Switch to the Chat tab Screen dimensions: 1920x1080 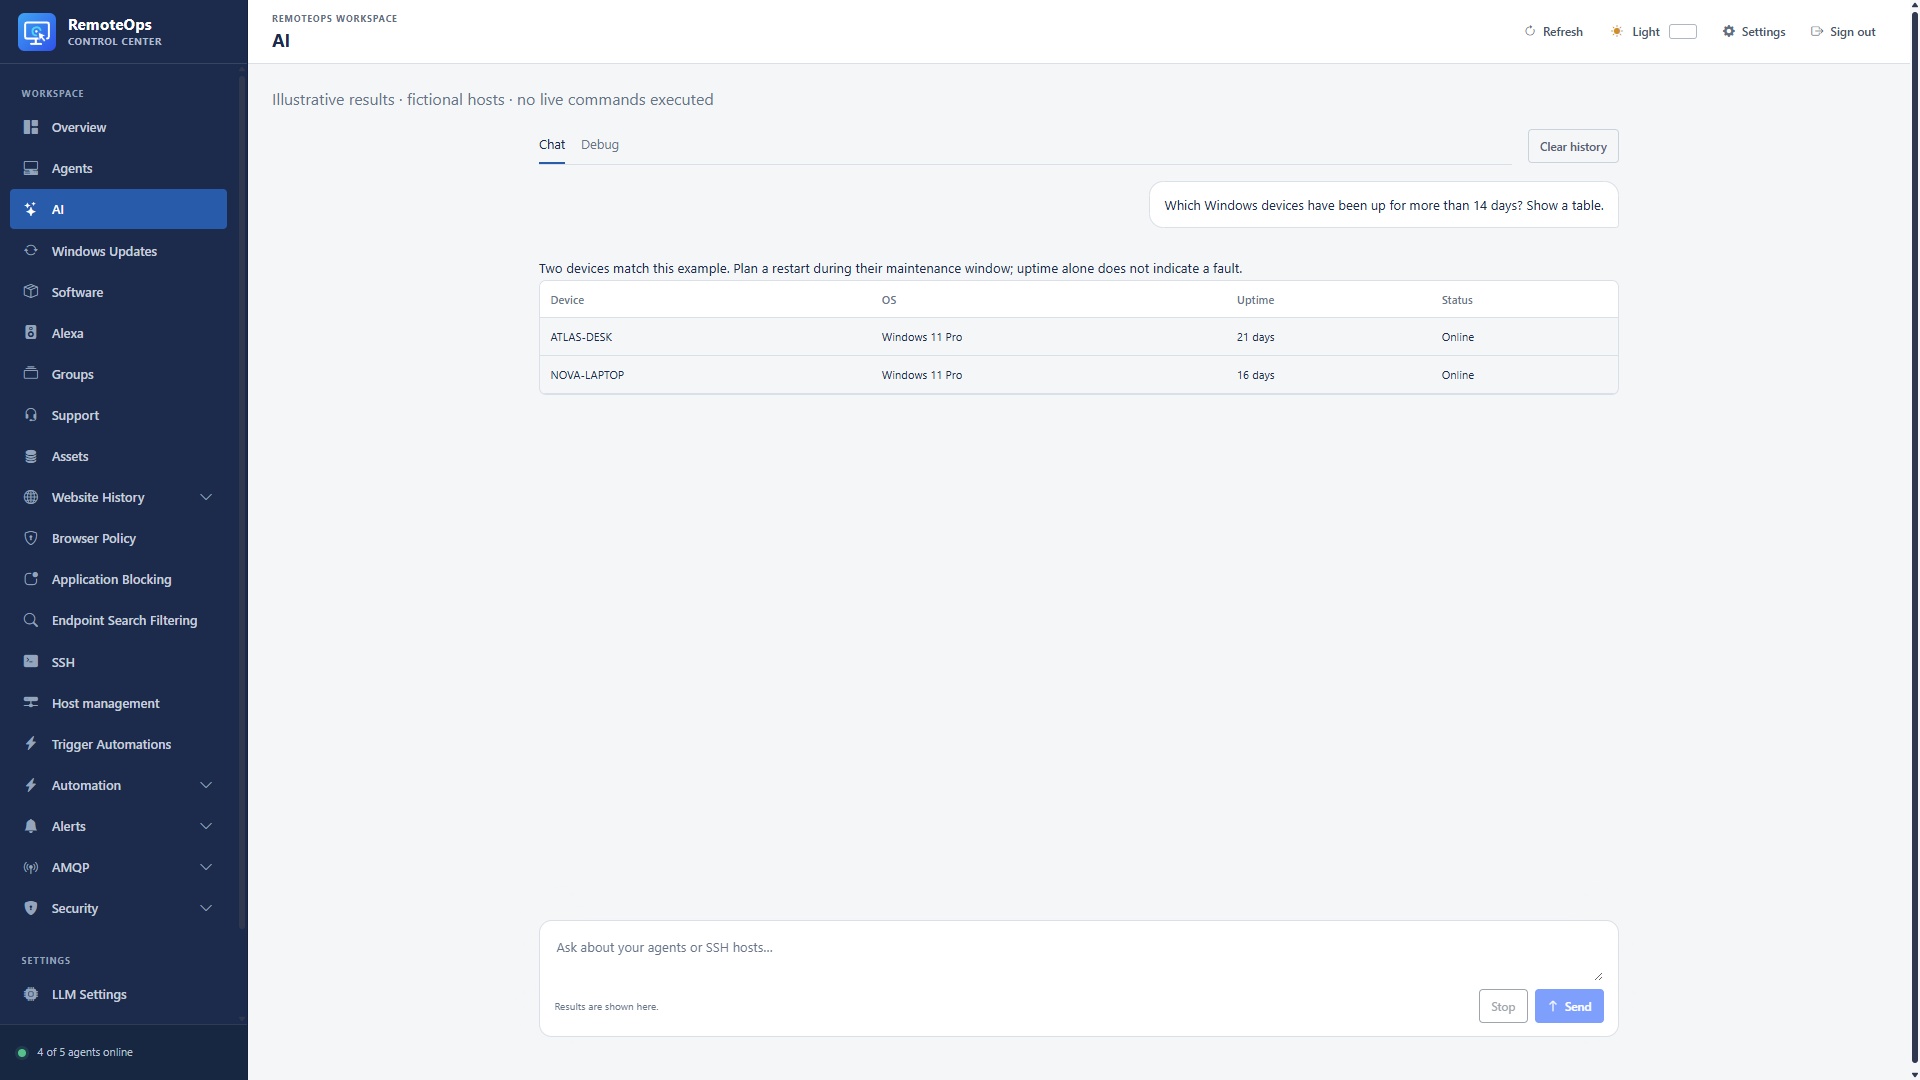[552, 145]
